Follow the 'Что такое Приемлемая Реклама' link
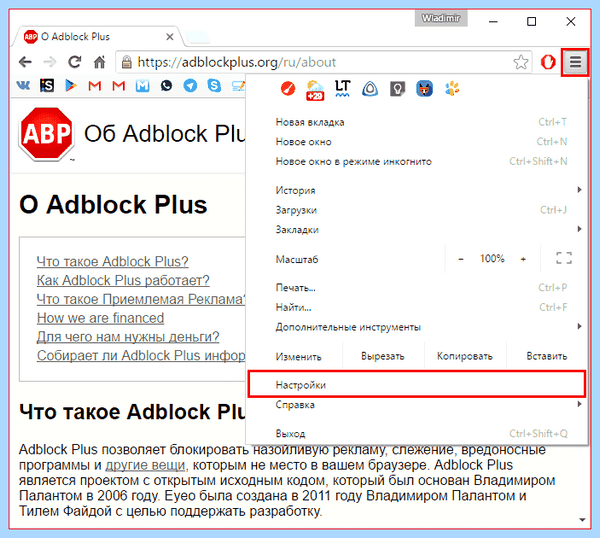This screenshot has height=538, width=600. pos(141,299)
